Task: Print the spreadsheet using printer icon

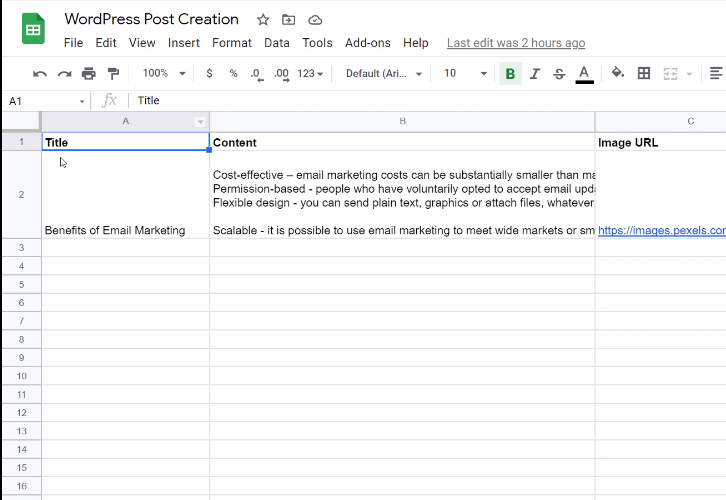Action: (89, 74)
